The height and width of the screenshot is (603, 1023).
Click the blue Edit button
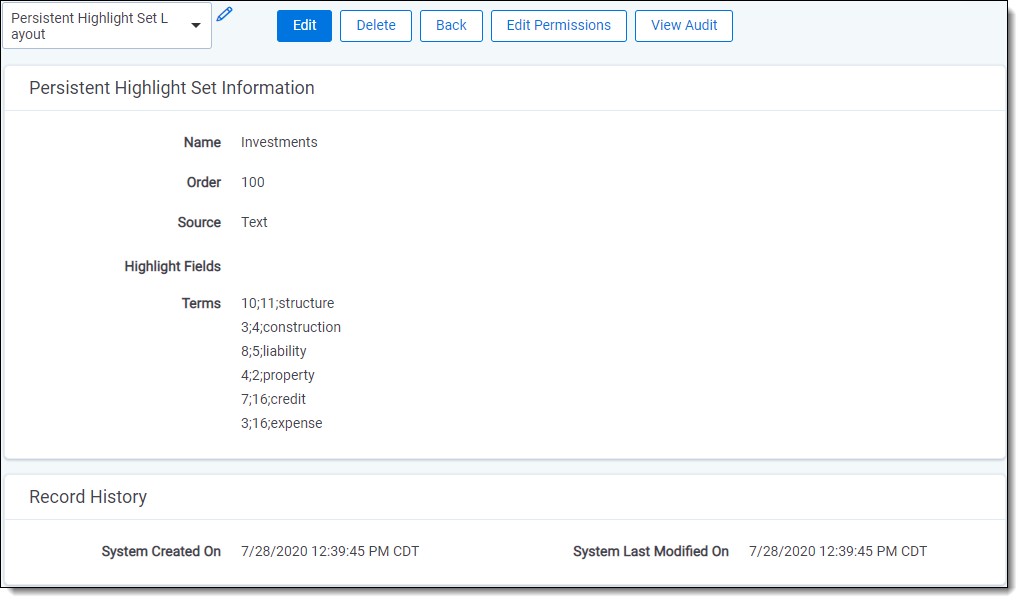tap(304, 26)
